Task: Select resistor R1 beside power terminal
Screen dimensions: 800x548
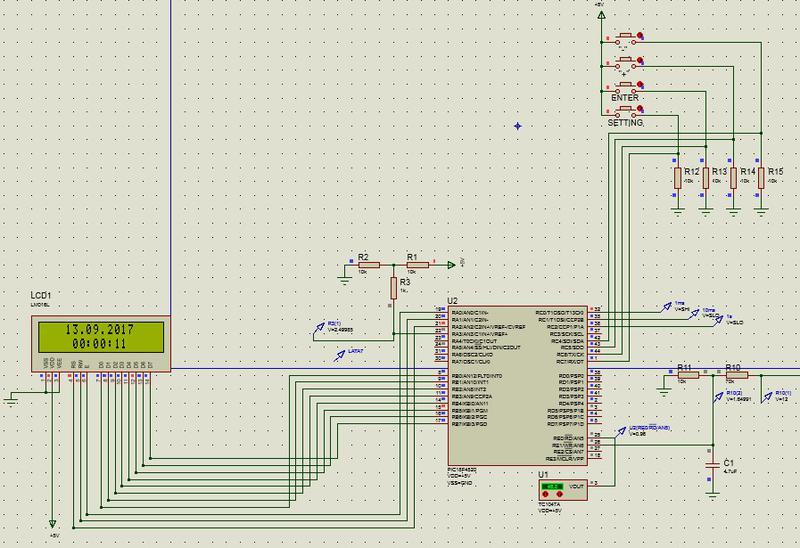Action: point(417,265)
